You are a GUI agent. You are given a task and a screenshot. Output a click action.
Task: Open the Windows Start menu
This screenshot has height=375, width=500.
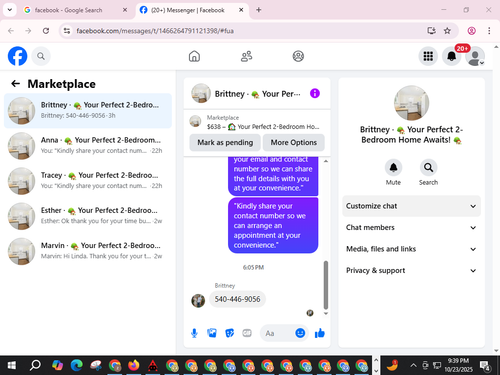pos(12,365)
